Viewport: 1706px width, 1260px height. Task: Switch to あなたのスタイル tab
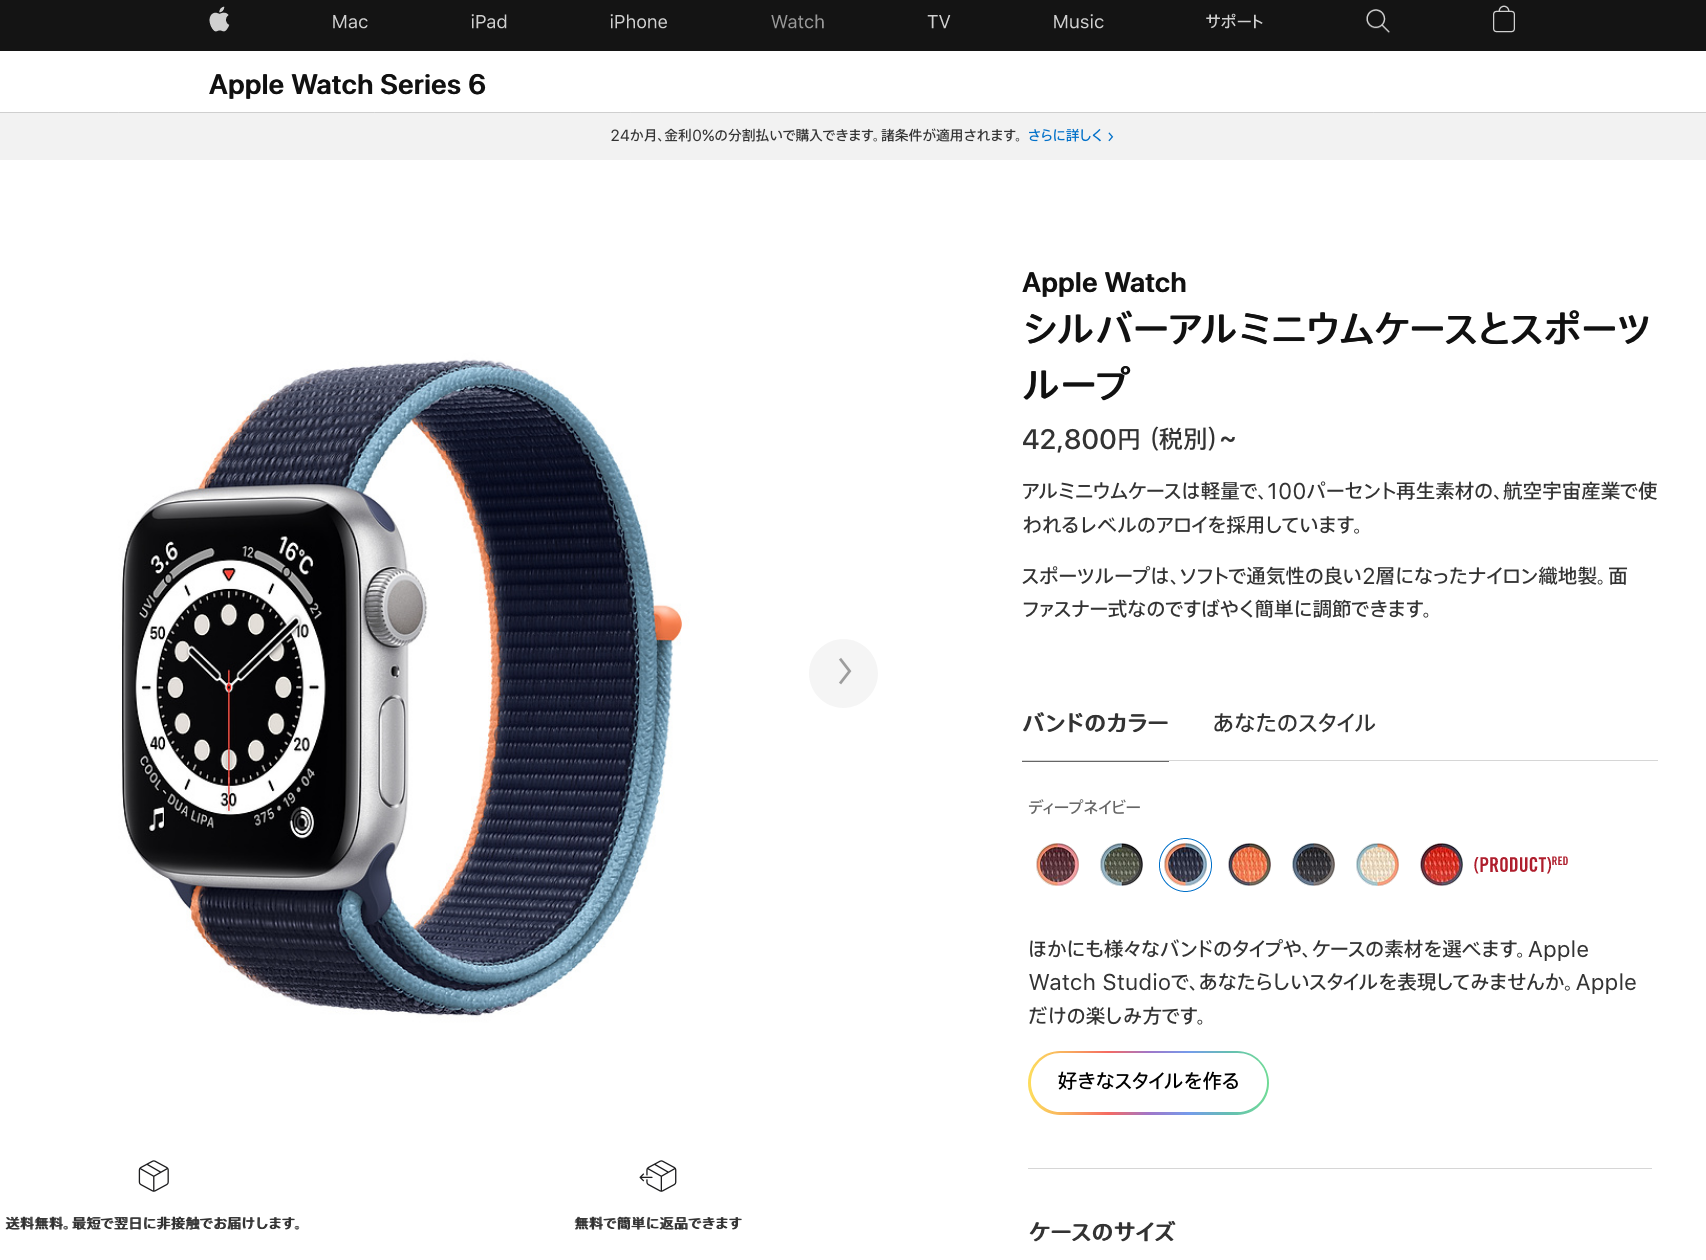[x=1294, y=723]
